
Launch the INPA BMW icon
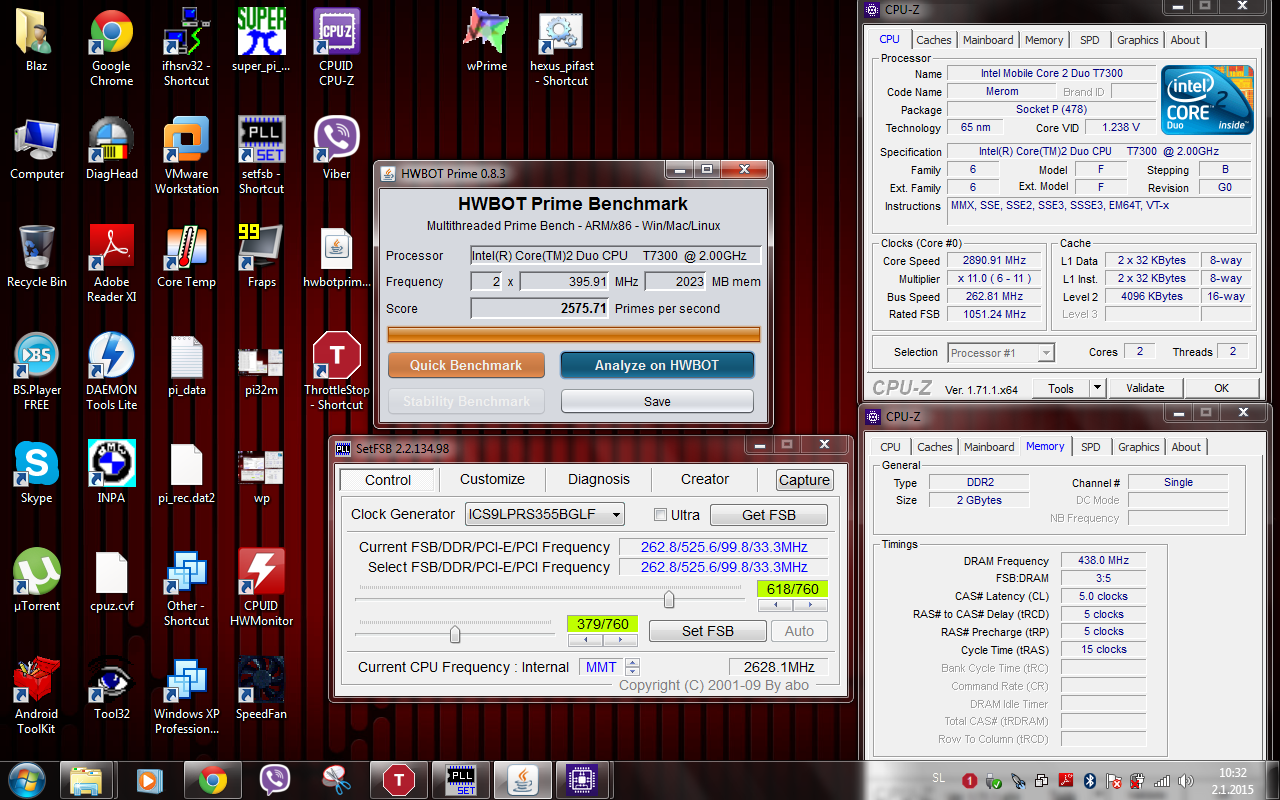click(111, 472)
